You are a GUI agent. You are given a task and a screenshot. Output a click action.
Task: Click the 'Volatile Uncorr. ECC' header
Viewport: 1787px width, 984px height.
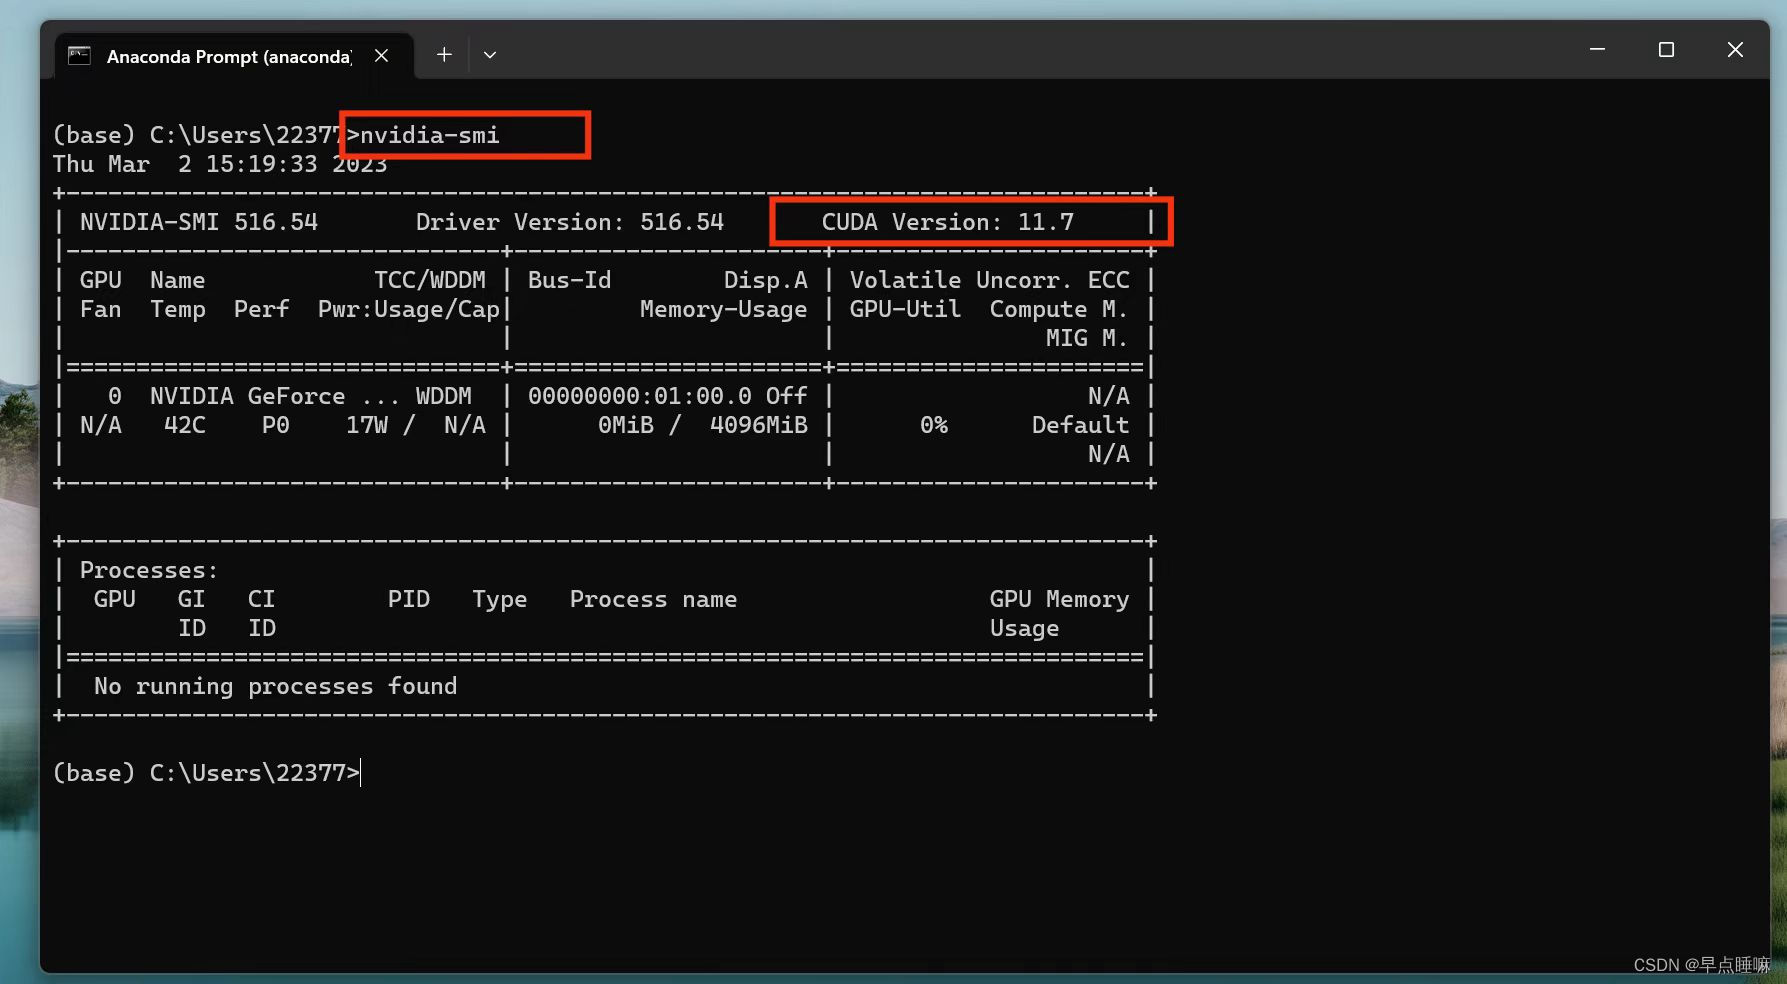(x=990, y=280)
